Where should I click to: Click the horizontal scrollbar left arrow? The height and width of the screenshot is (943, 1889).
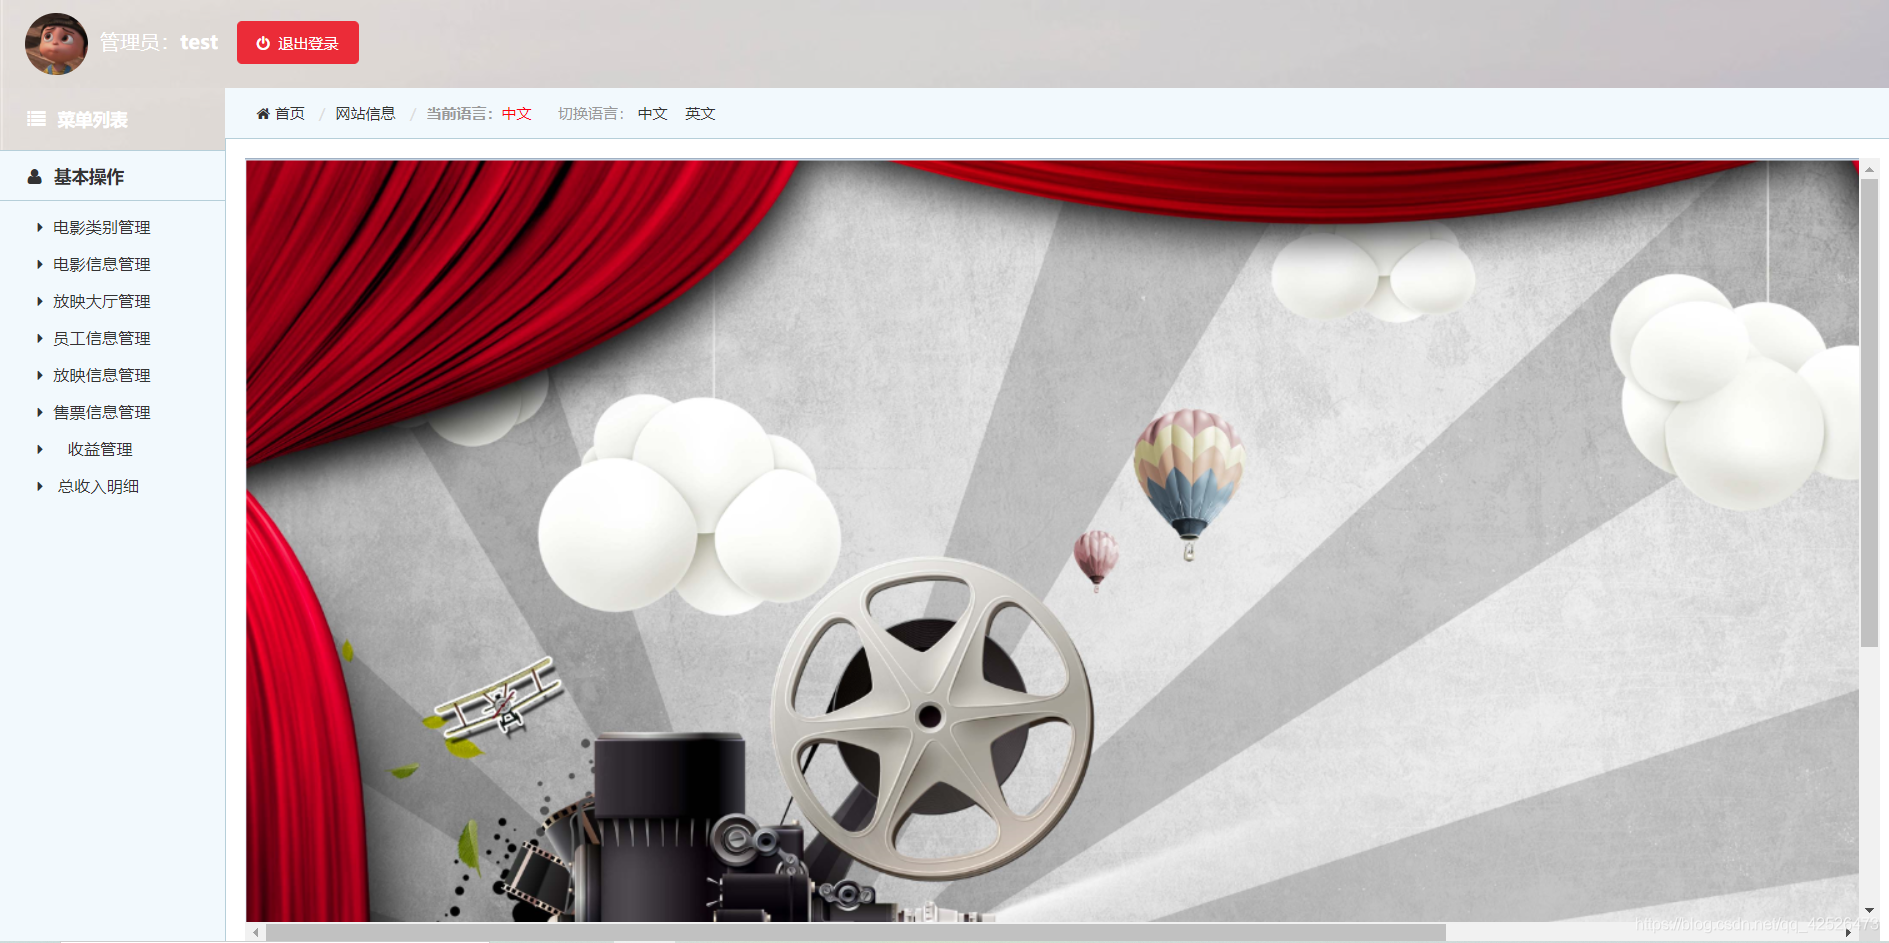pyautogui.click(x=257, y=932)
